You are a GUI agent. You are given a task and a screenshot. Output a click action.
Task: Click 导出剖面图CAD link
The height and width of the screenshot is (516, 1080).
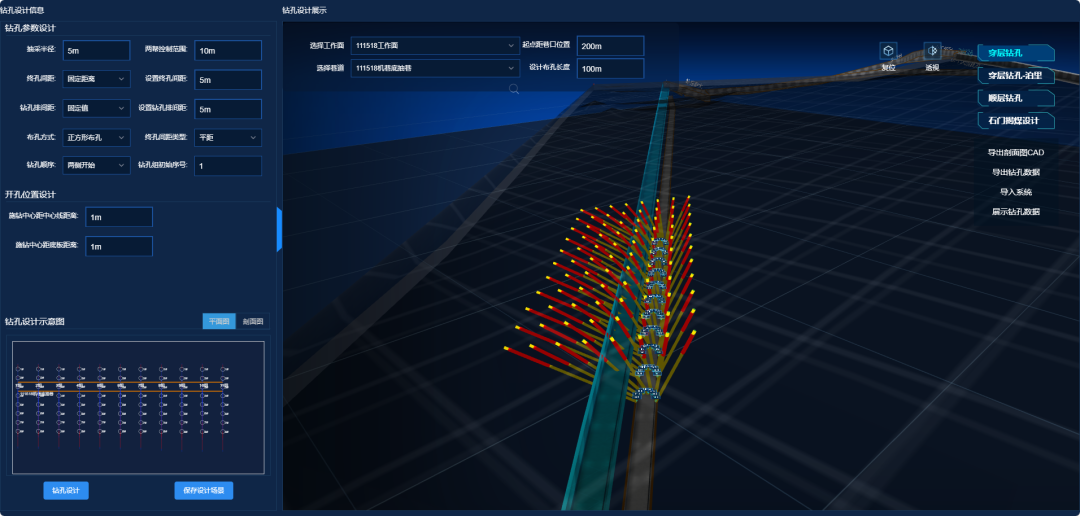[1016, 152]
